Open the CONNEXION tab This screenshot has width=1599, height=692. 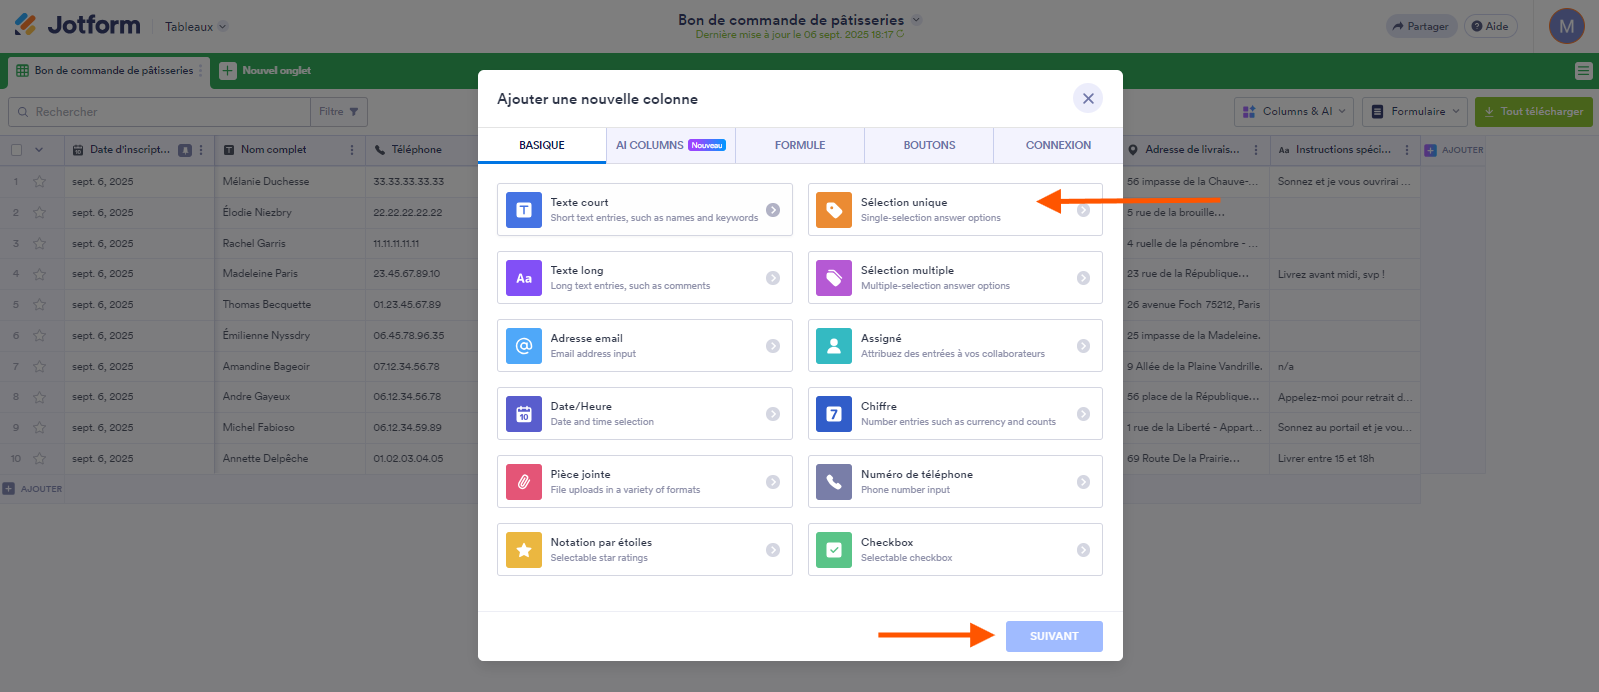[1058, 145]
